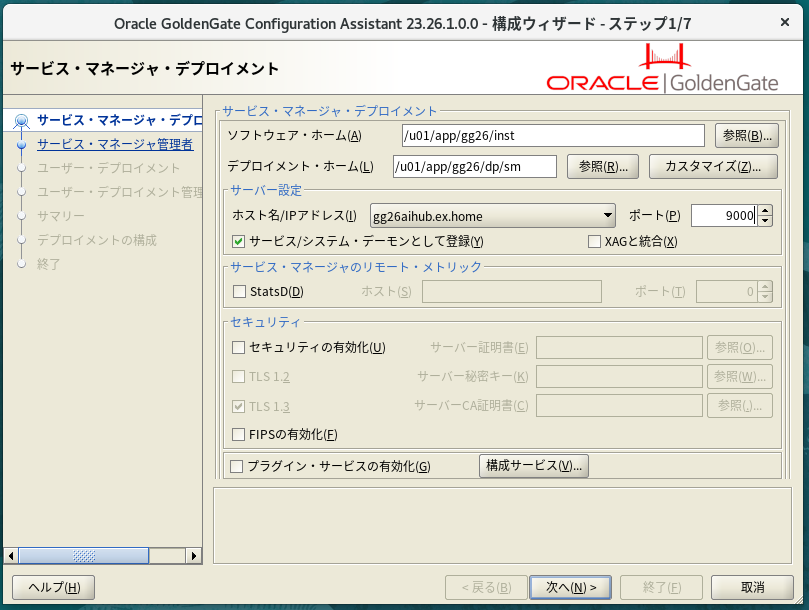Enable the XAGと統合 checkbox
Screen dimensions: 809x610
[x=595, y=241]
